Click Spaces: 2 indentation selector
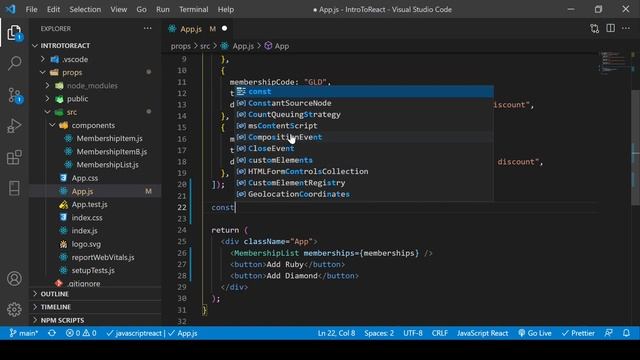 tap(379, 333)
